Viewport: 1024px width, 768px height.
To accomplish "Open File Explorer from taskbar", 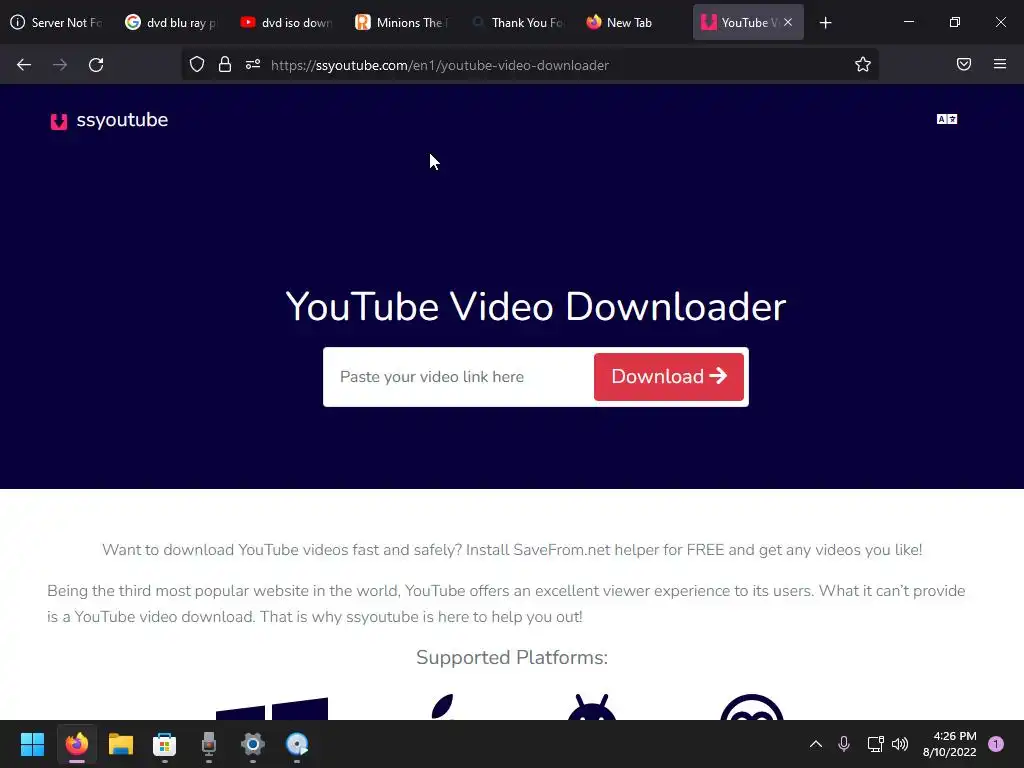I will pos(121,744).
